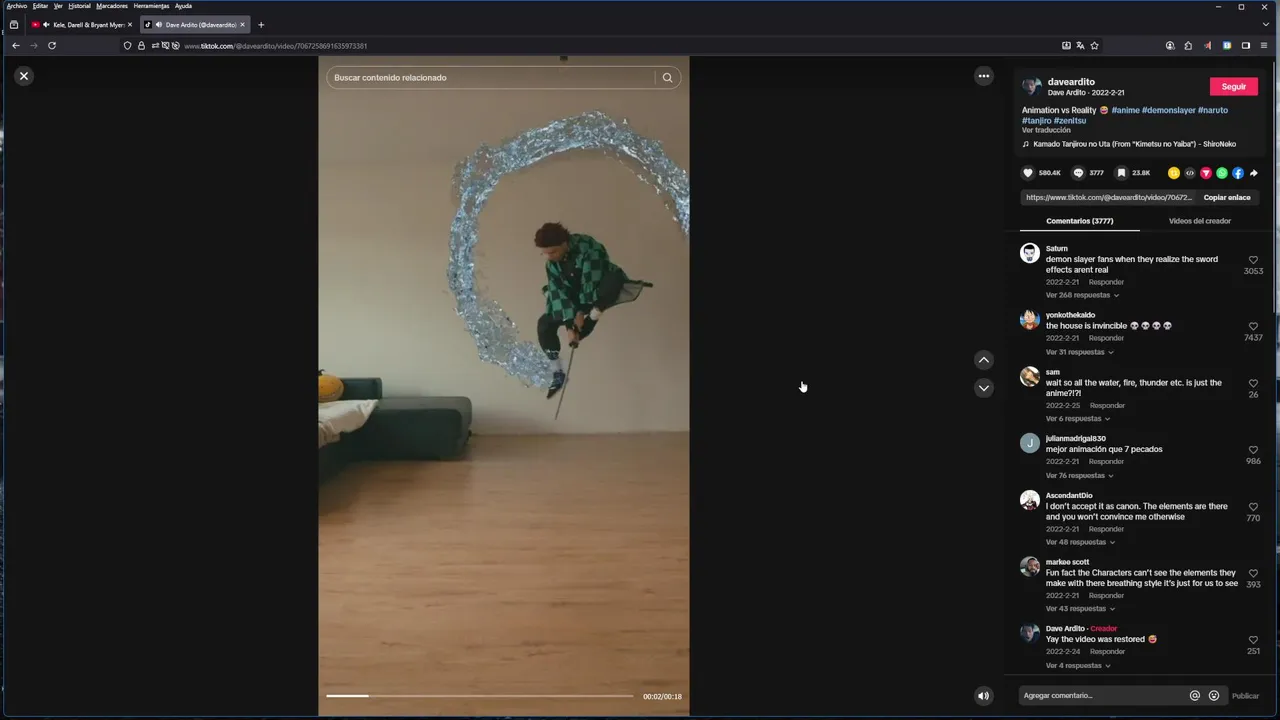Like AscendantDio's comment
Screen dimensions: 1280x720
[1253, 507]
